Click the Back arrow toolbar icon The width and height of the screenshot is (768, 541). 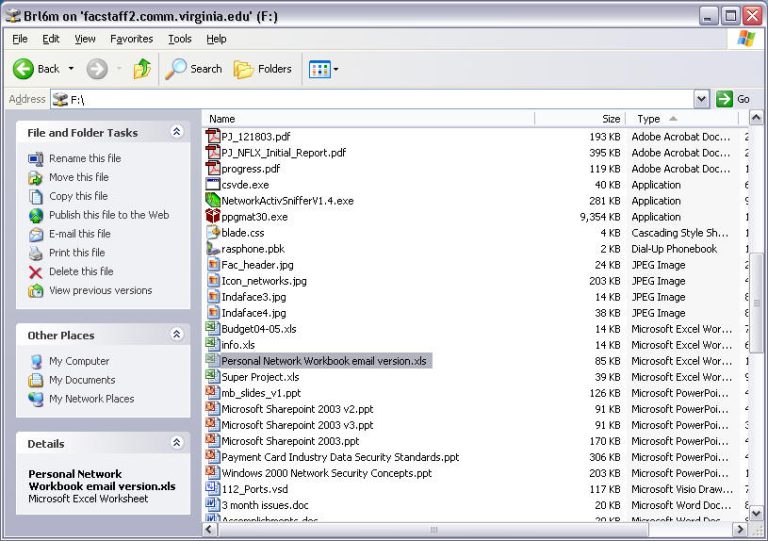tap(23, 69)
